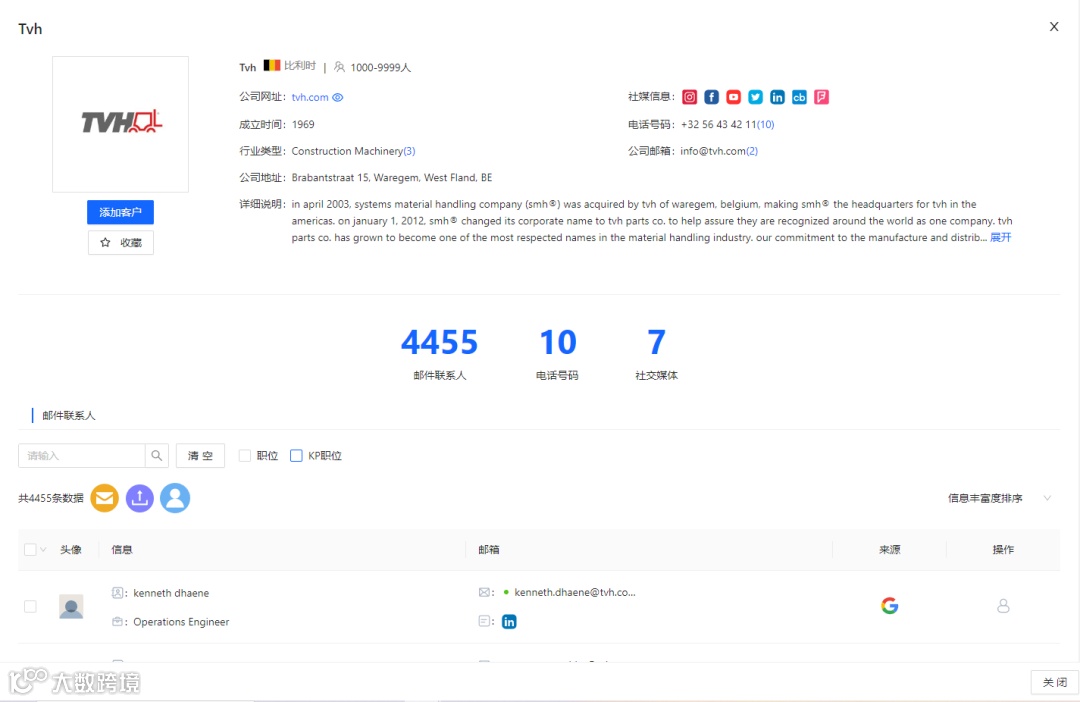The image size is (1080, 702).
Task: Click the eye icon beside tvh.com
Action: [338, 97]
